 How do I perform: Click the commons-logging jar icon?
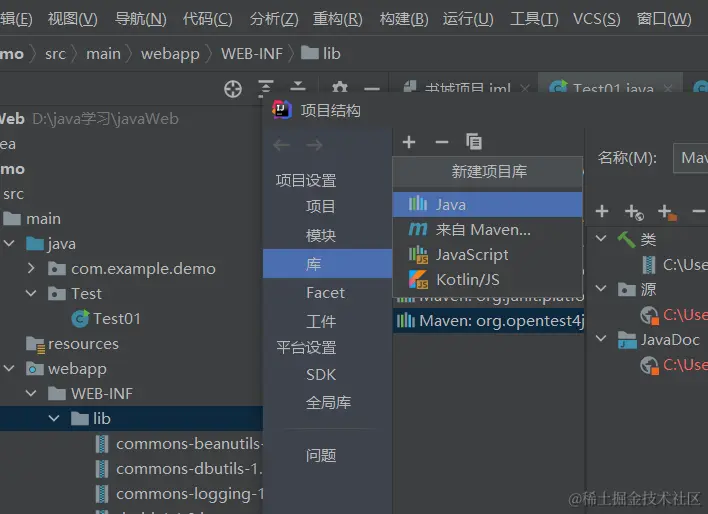click(102, 494)
